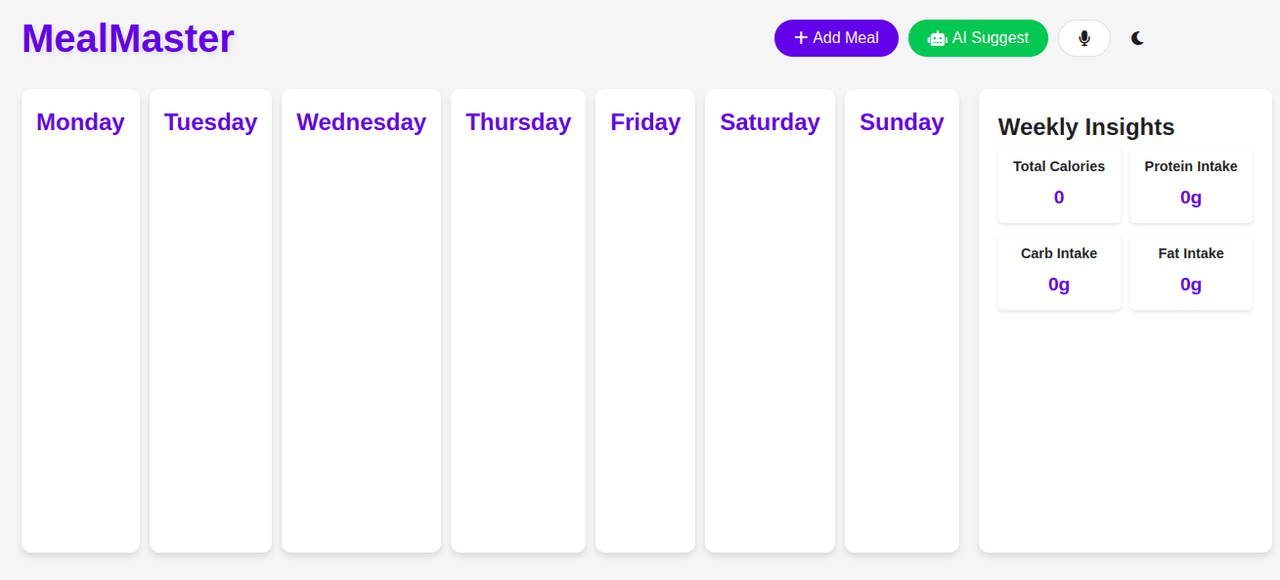The width and height of the screenshot is (1280, 580).
Task: Select the Monday column header
Action: pyautogui.click(x=80, y=122)
